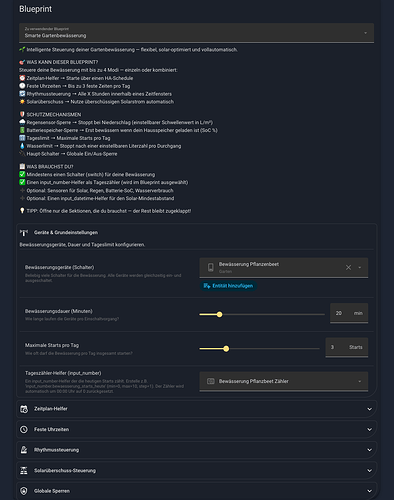394x500 pixels.
Task: Click 'WAS KANN DIESER BLUEPRINT?' heading
Action: pos(62,62)
